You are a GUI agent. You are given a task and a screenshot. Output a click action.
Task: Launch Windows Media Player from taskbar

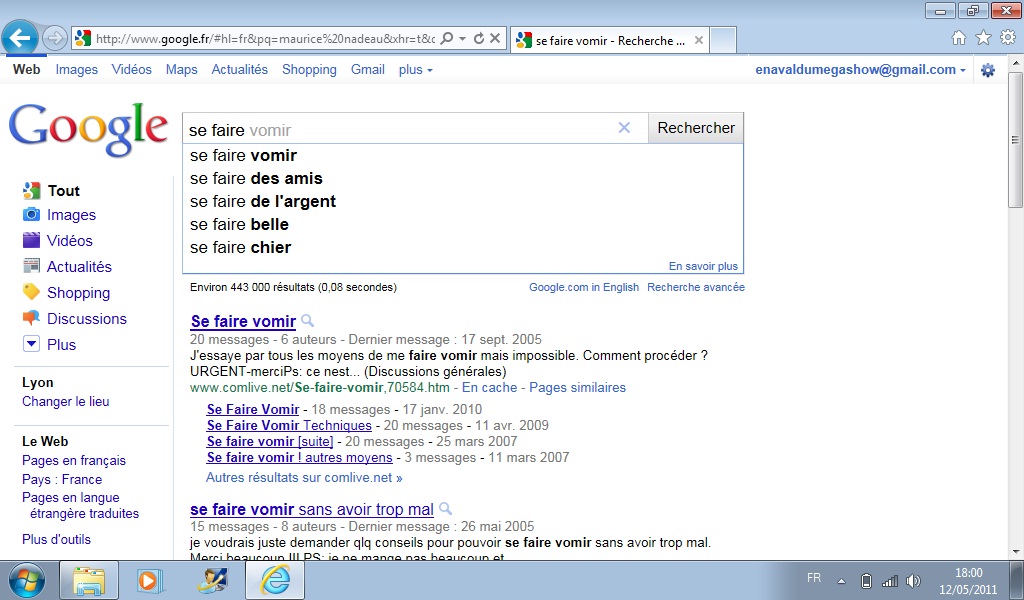click(150, 580)
